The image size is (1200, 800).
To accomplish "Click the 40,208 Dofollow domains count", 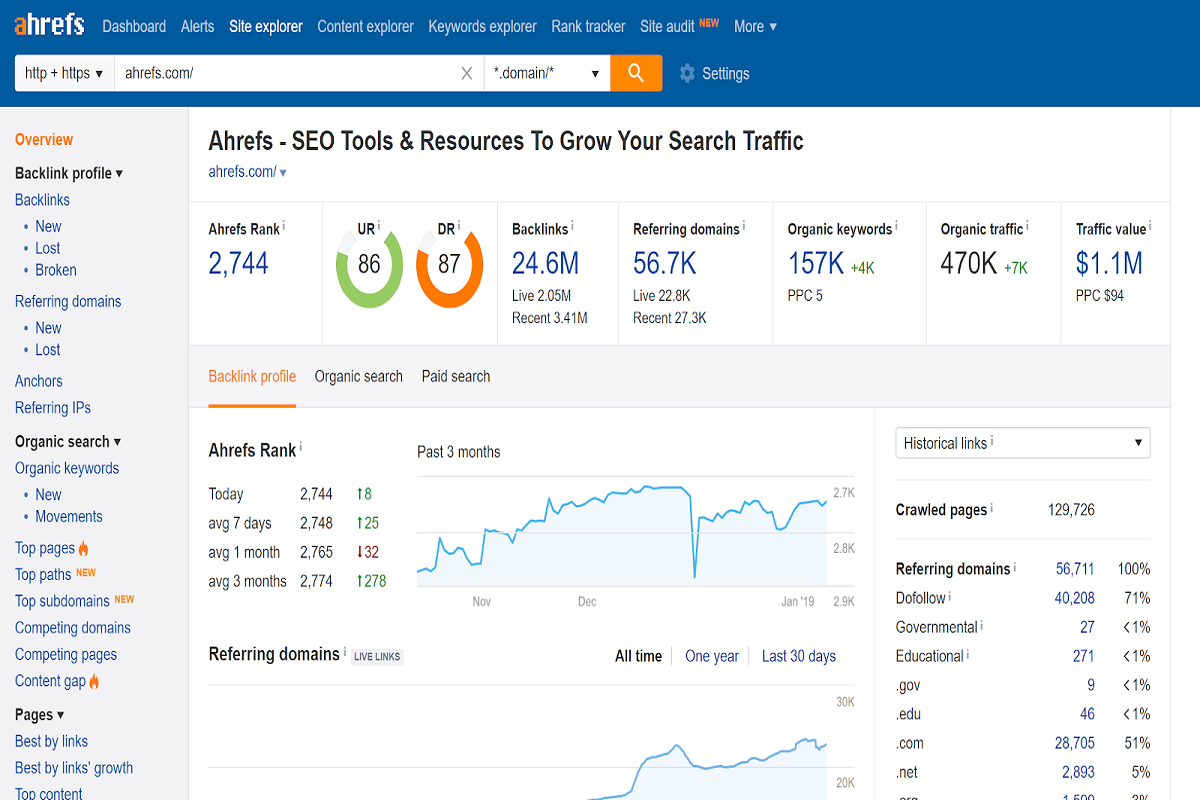I will [1075, 598].
